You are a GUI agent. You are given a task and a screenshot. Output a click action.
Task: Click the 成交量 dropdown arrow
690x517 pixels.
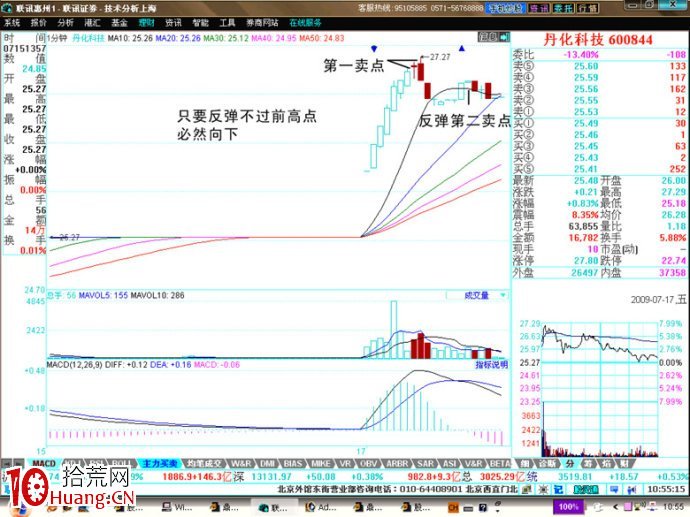click(x=503, y=295)
